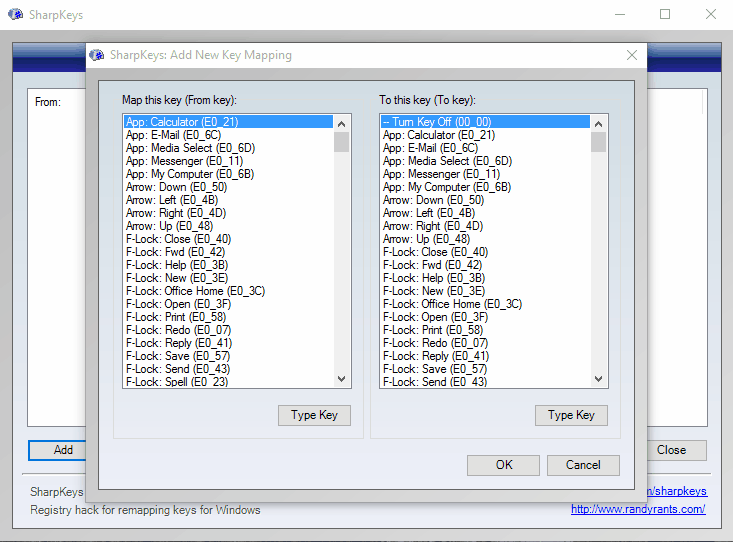Select F-Lock: Reply in To key list
Screen dimensions: 733x542
click(x=486, y=356)
